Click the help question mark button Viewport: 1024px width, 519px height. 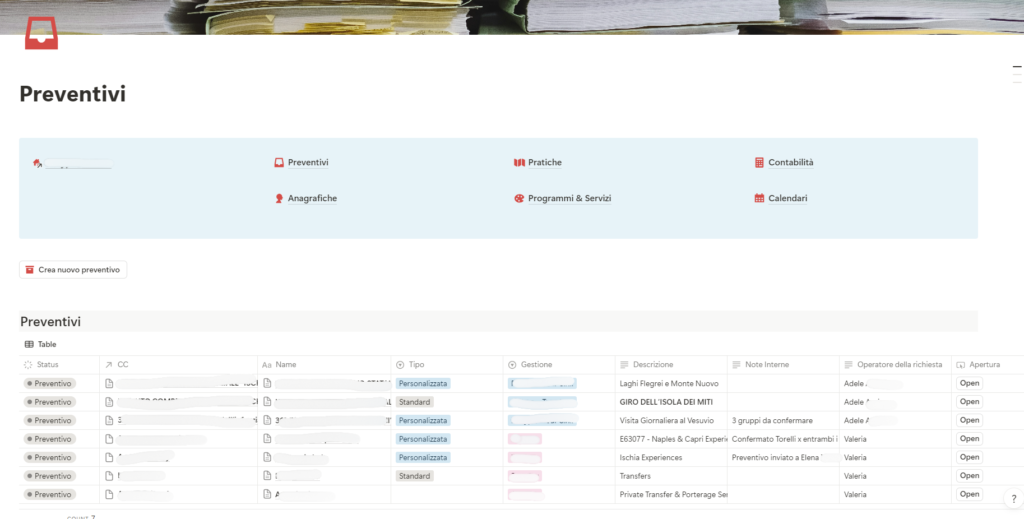coord(1014,499)
